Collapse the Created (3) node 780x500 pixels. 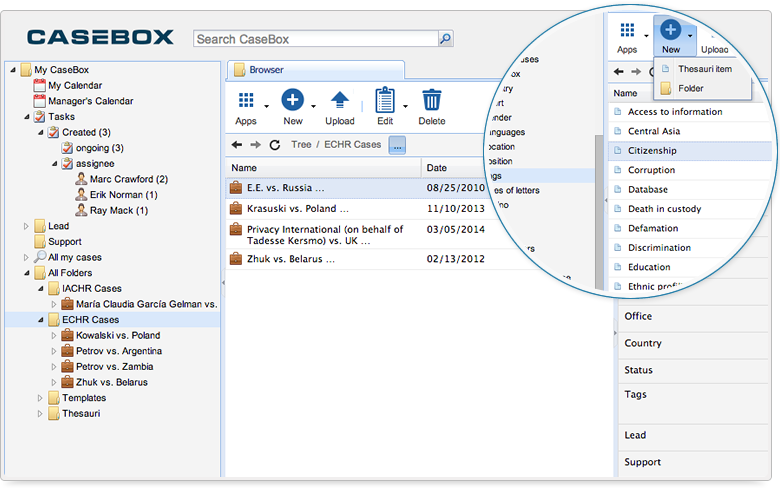(x=41, y=132)
